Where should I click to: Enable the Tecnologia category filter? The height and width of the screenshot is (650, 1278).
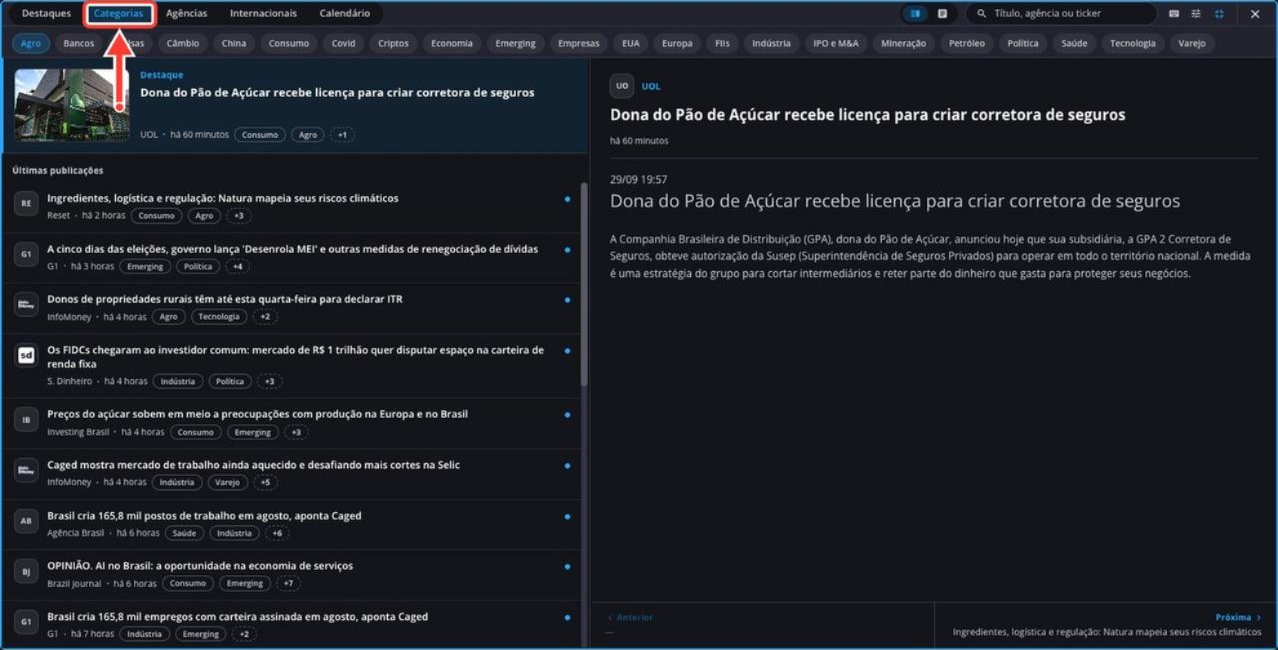tap(1132, 43)
